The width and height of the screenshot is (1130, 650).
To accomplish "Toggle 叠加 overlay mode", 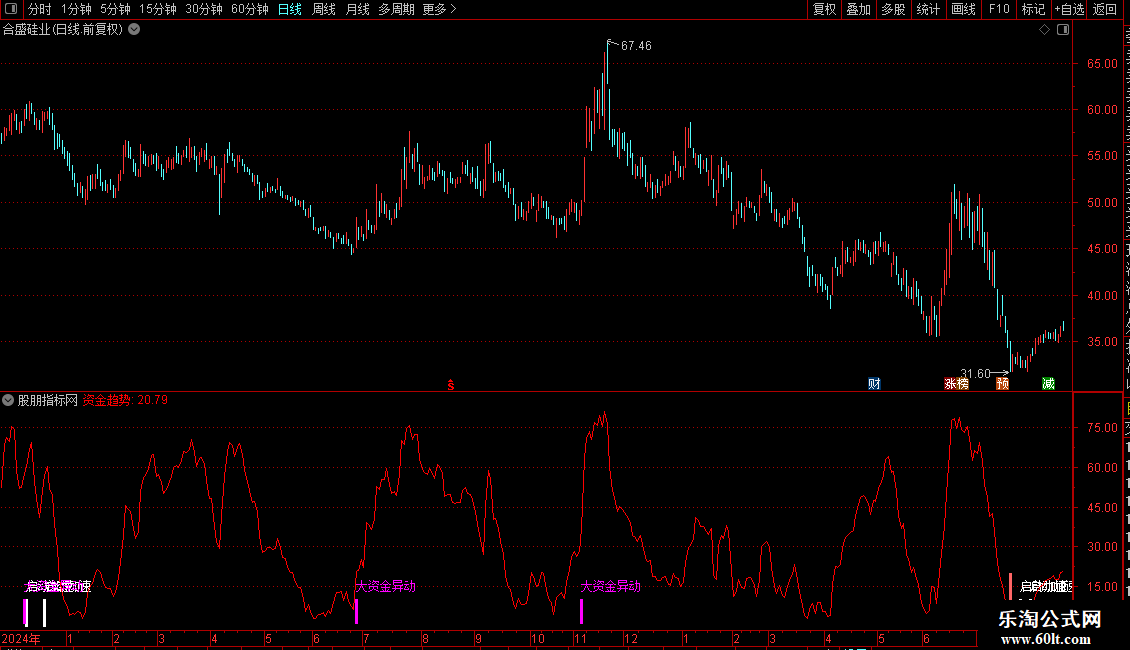I will 858,9.
